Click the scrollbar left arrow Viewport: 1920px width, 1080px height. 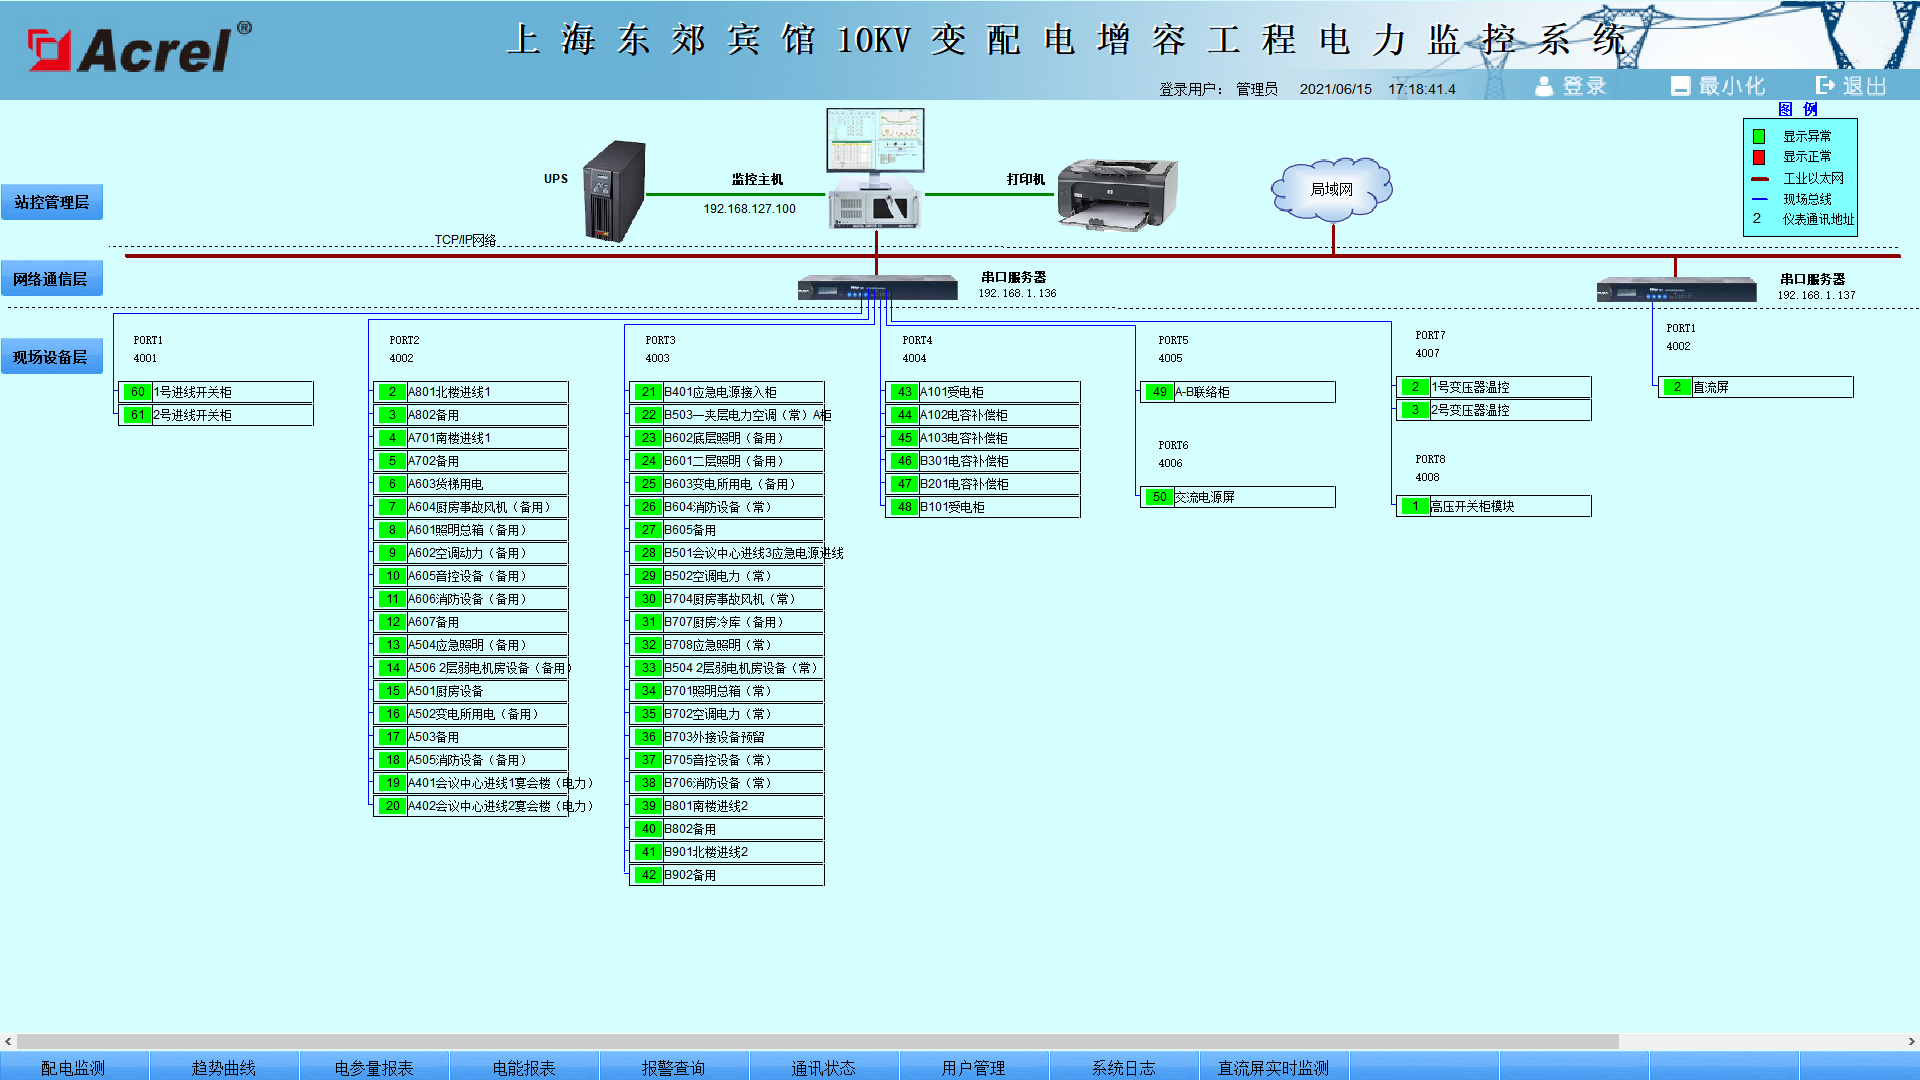[x=8, y=1041]
